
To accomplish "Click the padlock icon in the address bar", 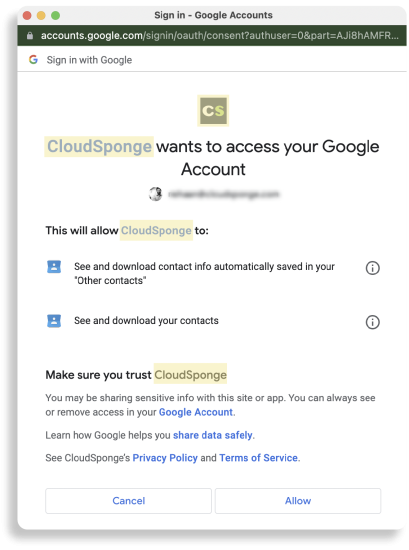I will pos(30,35).
